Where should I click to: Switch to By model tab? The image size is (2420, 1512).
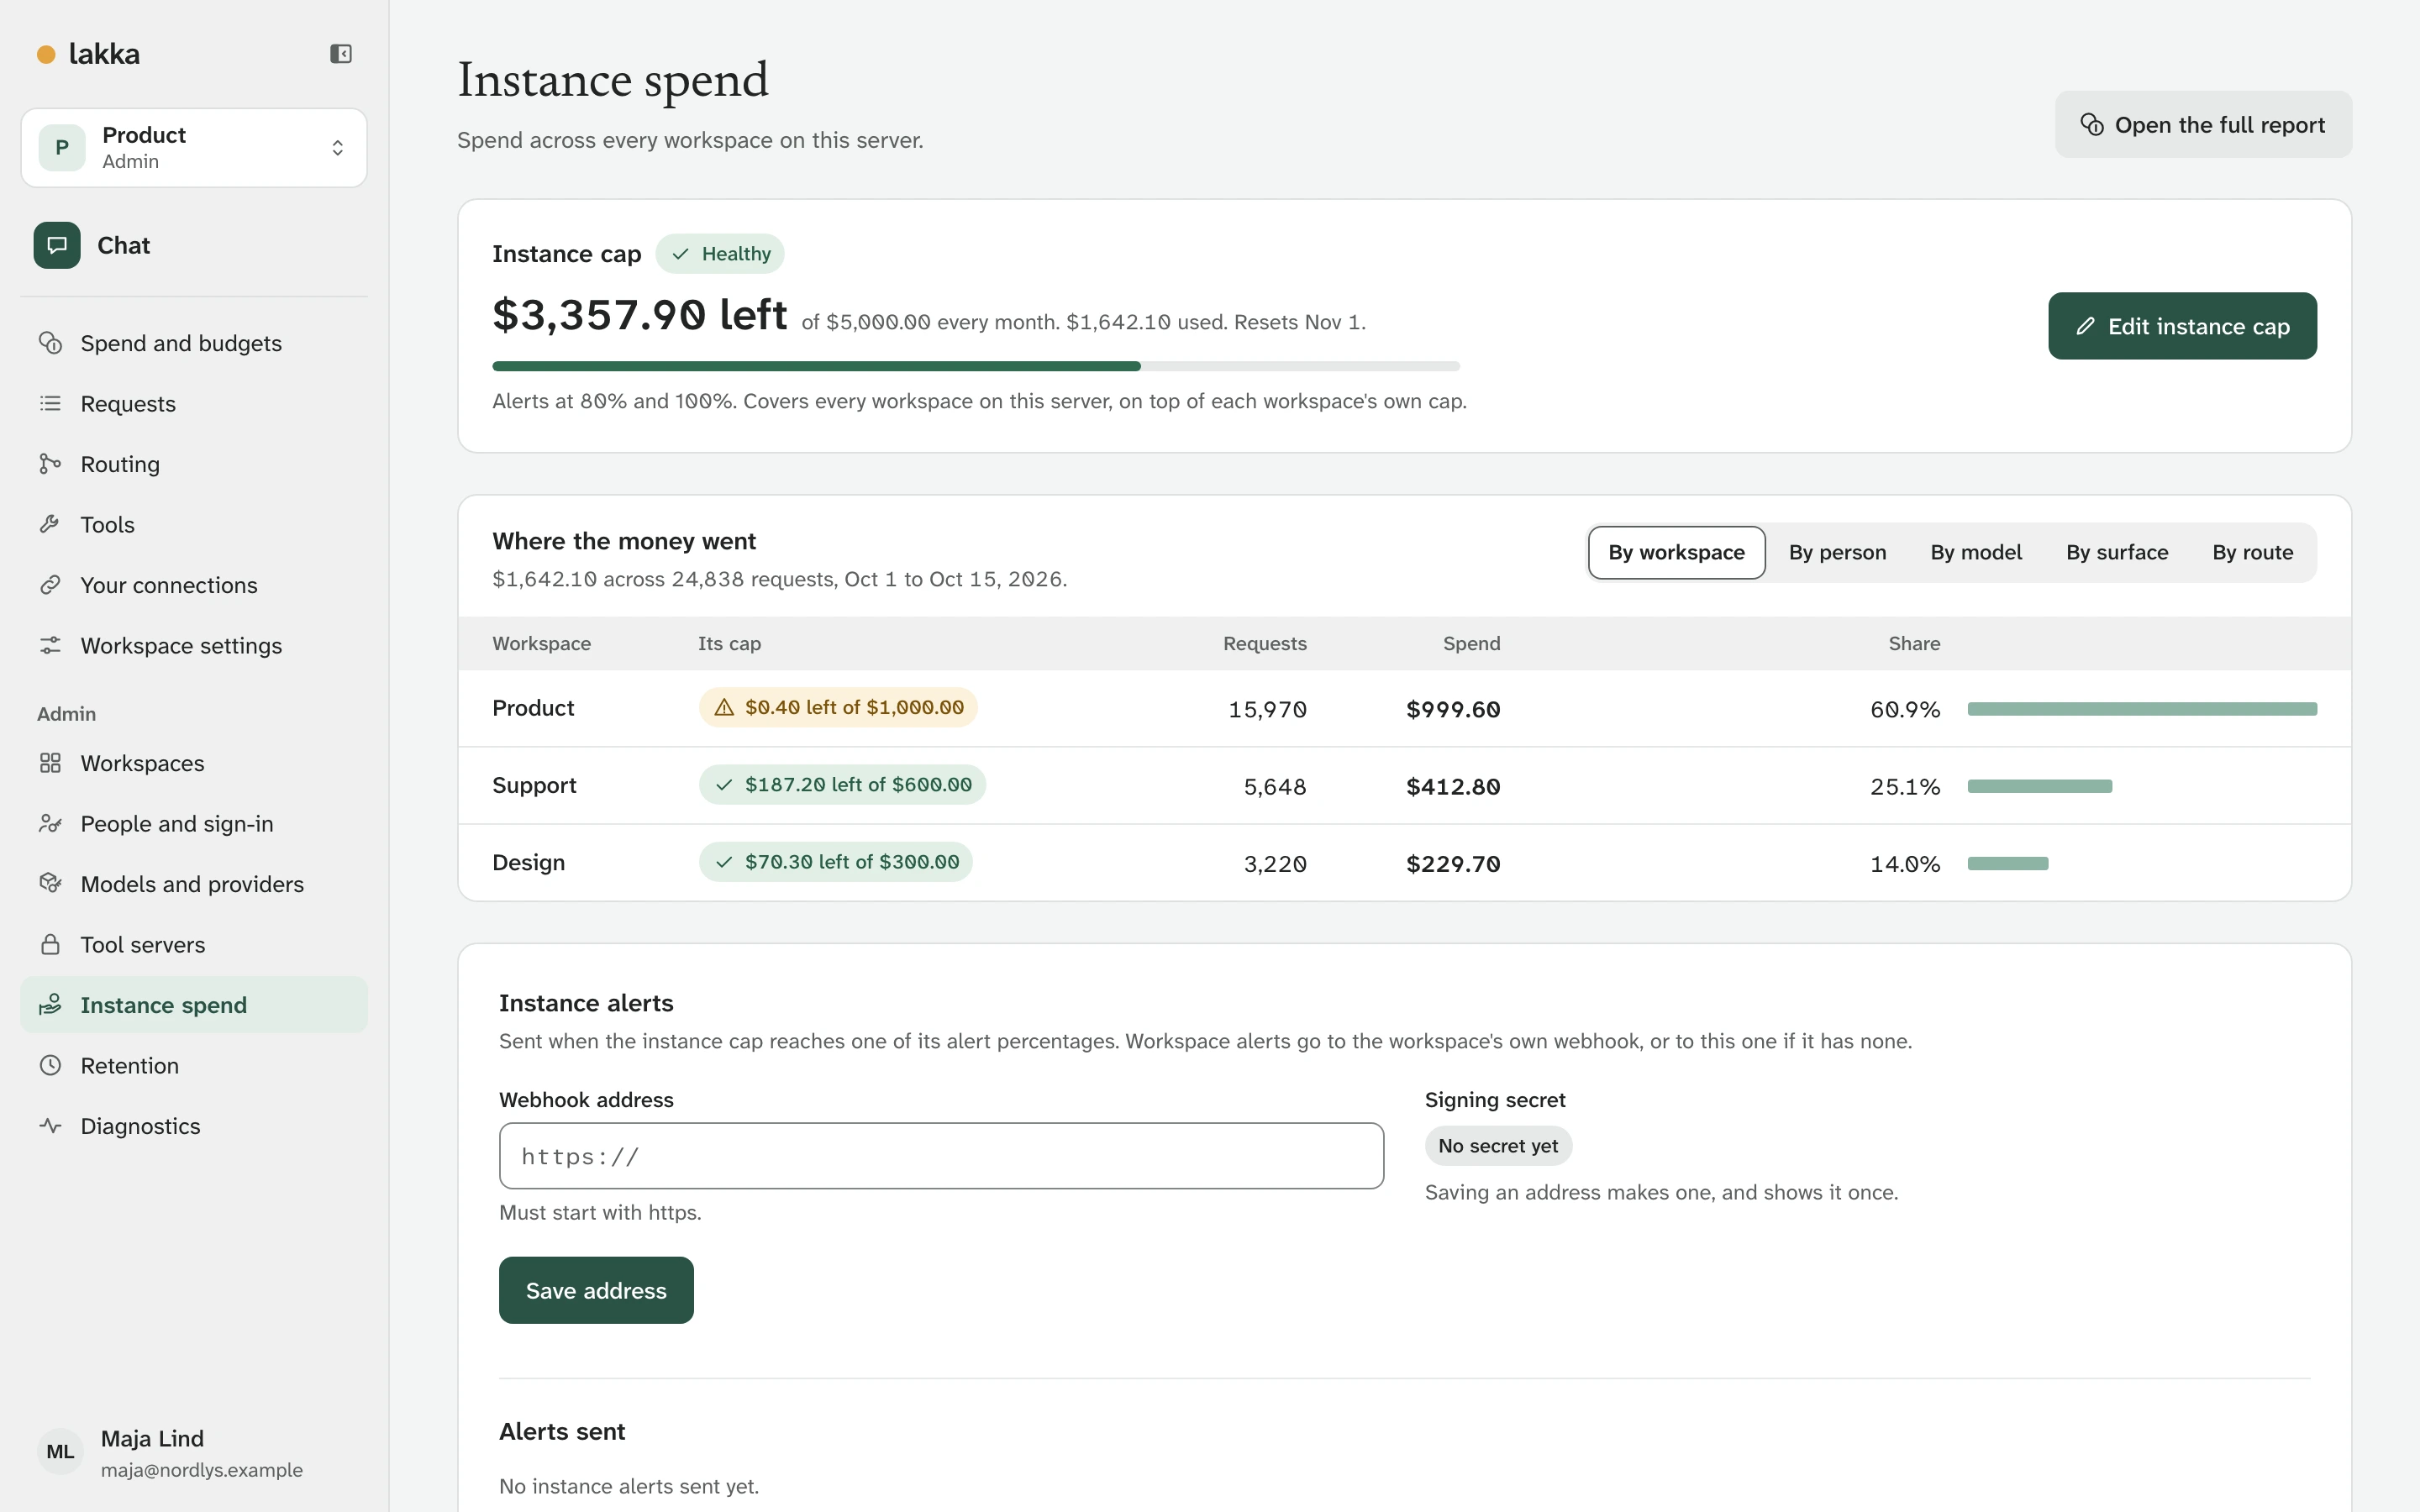(1976, 552)
